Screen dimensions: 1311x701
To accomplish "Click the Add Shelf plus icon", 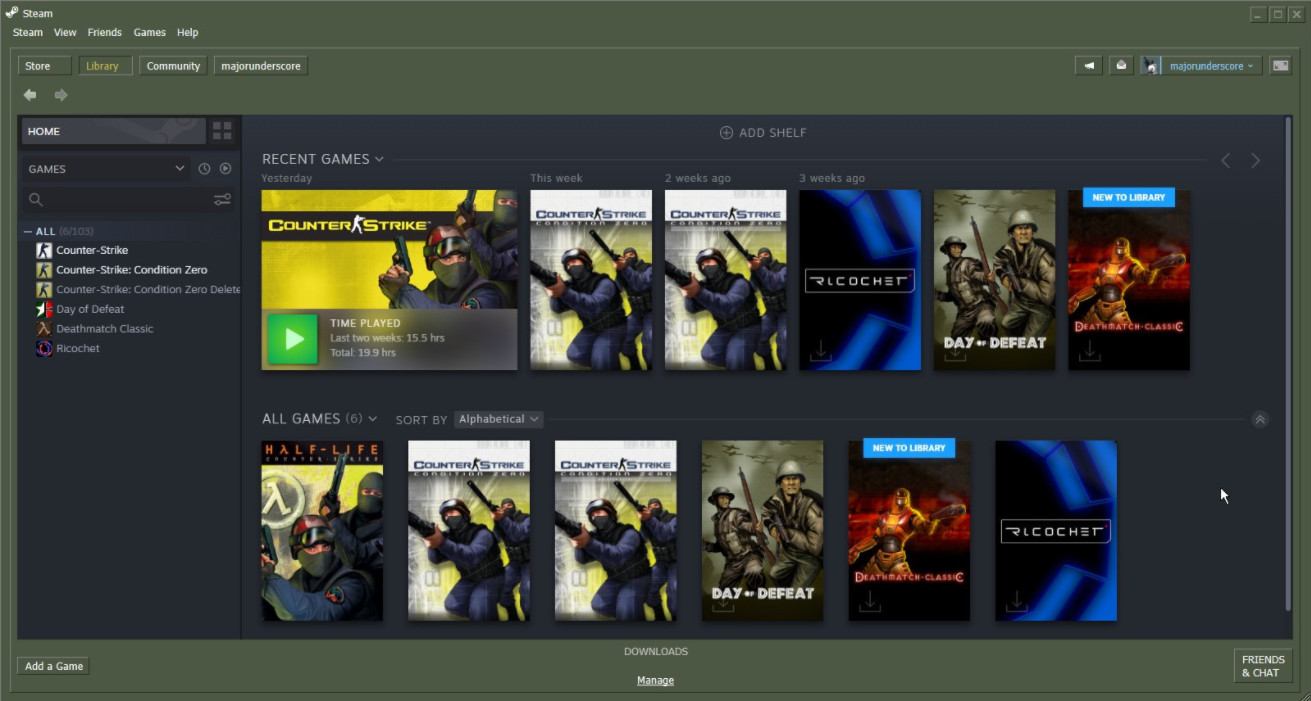I will (726, 133).
